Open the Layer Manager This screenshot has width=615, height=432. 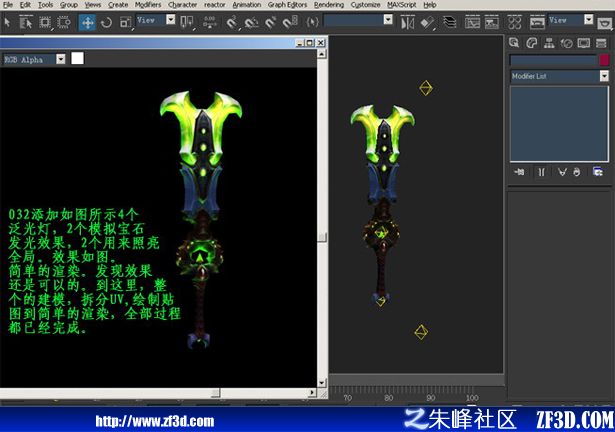pyautogui.click(x=449, y=22)
